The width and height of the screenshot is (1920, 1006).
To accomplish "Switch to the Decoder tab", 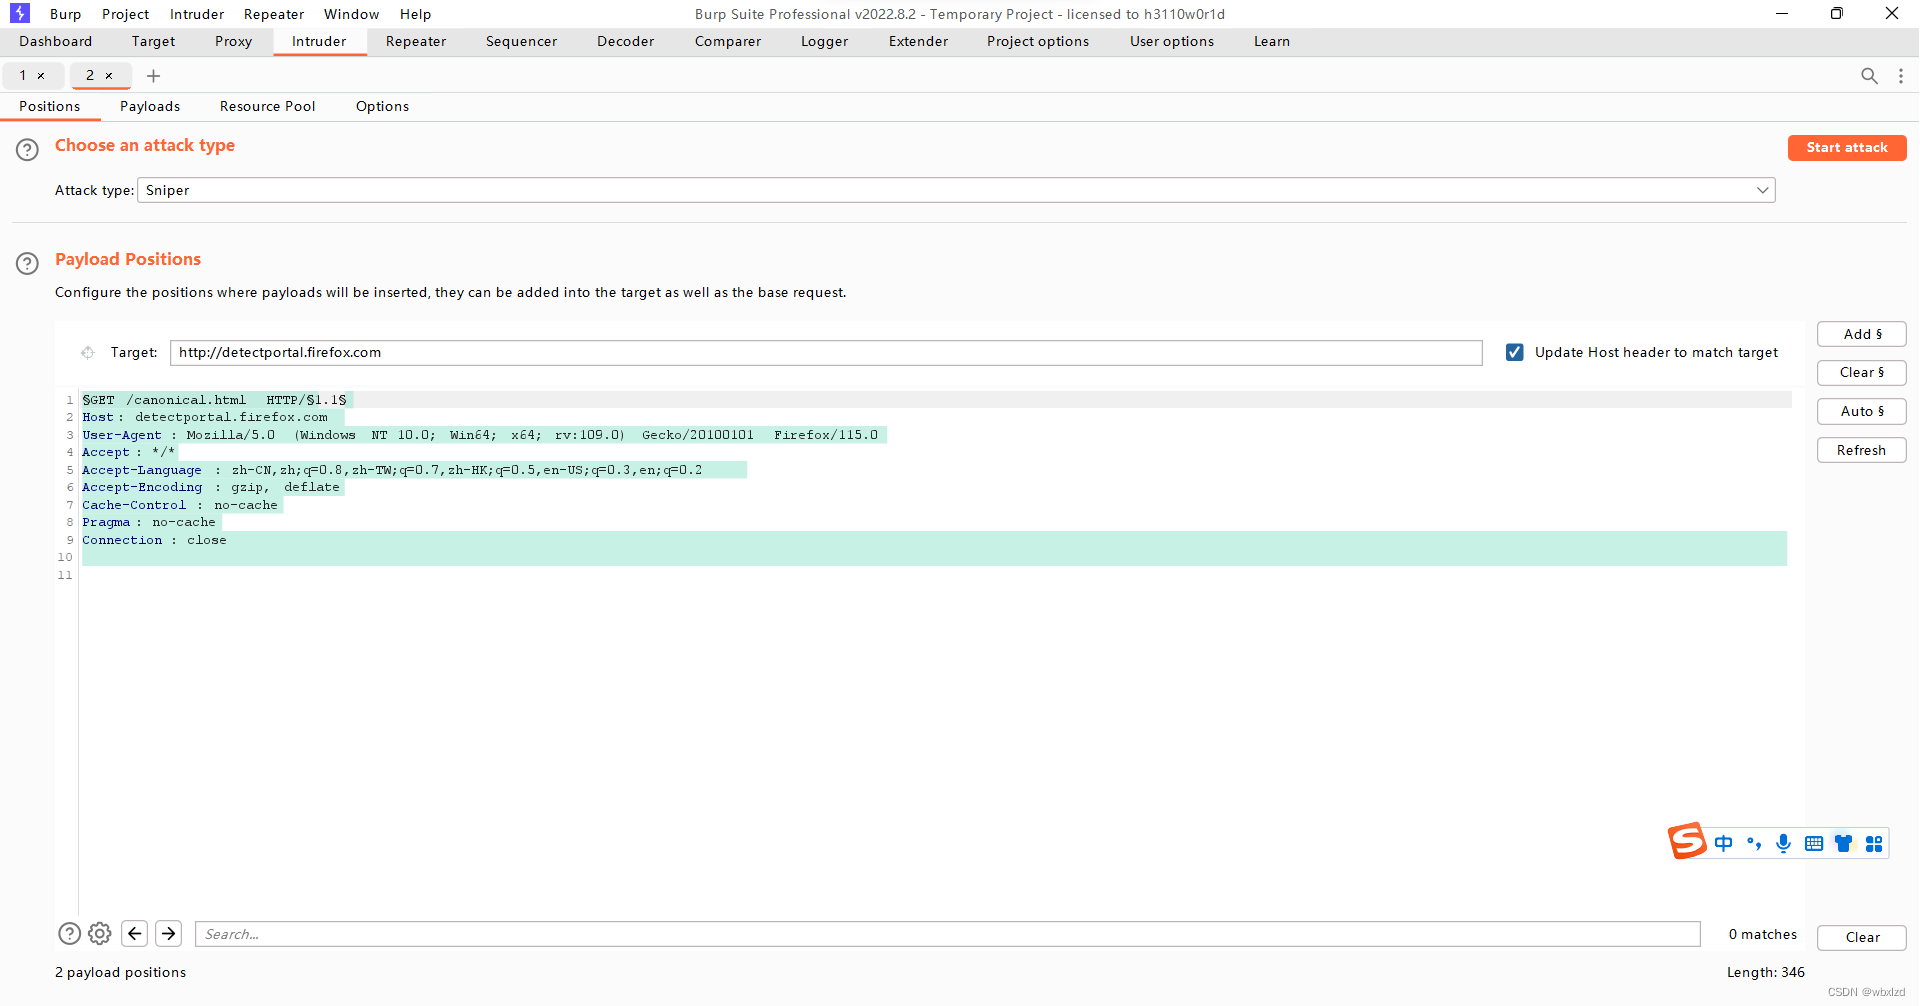I will pos(625,41).
